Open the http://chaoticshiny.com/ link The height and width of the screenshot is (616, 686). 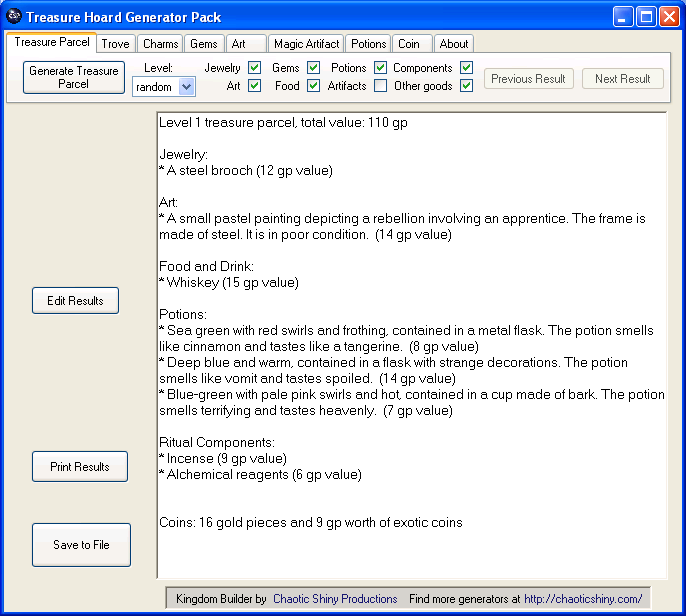[583, 598]
